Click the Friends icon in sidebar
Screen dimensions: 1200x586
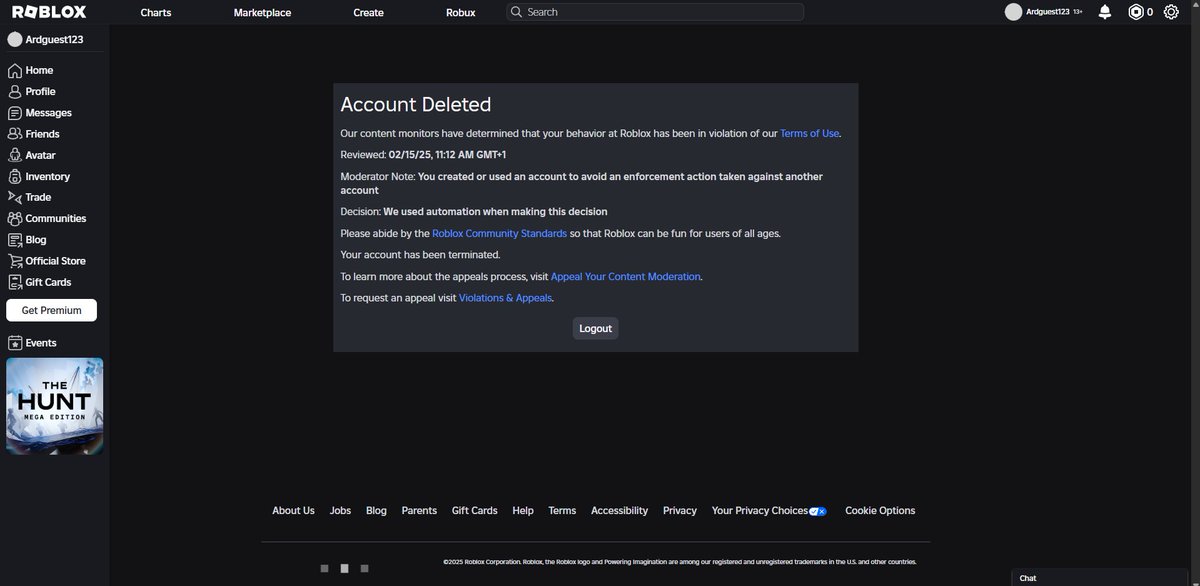(15, 134)
